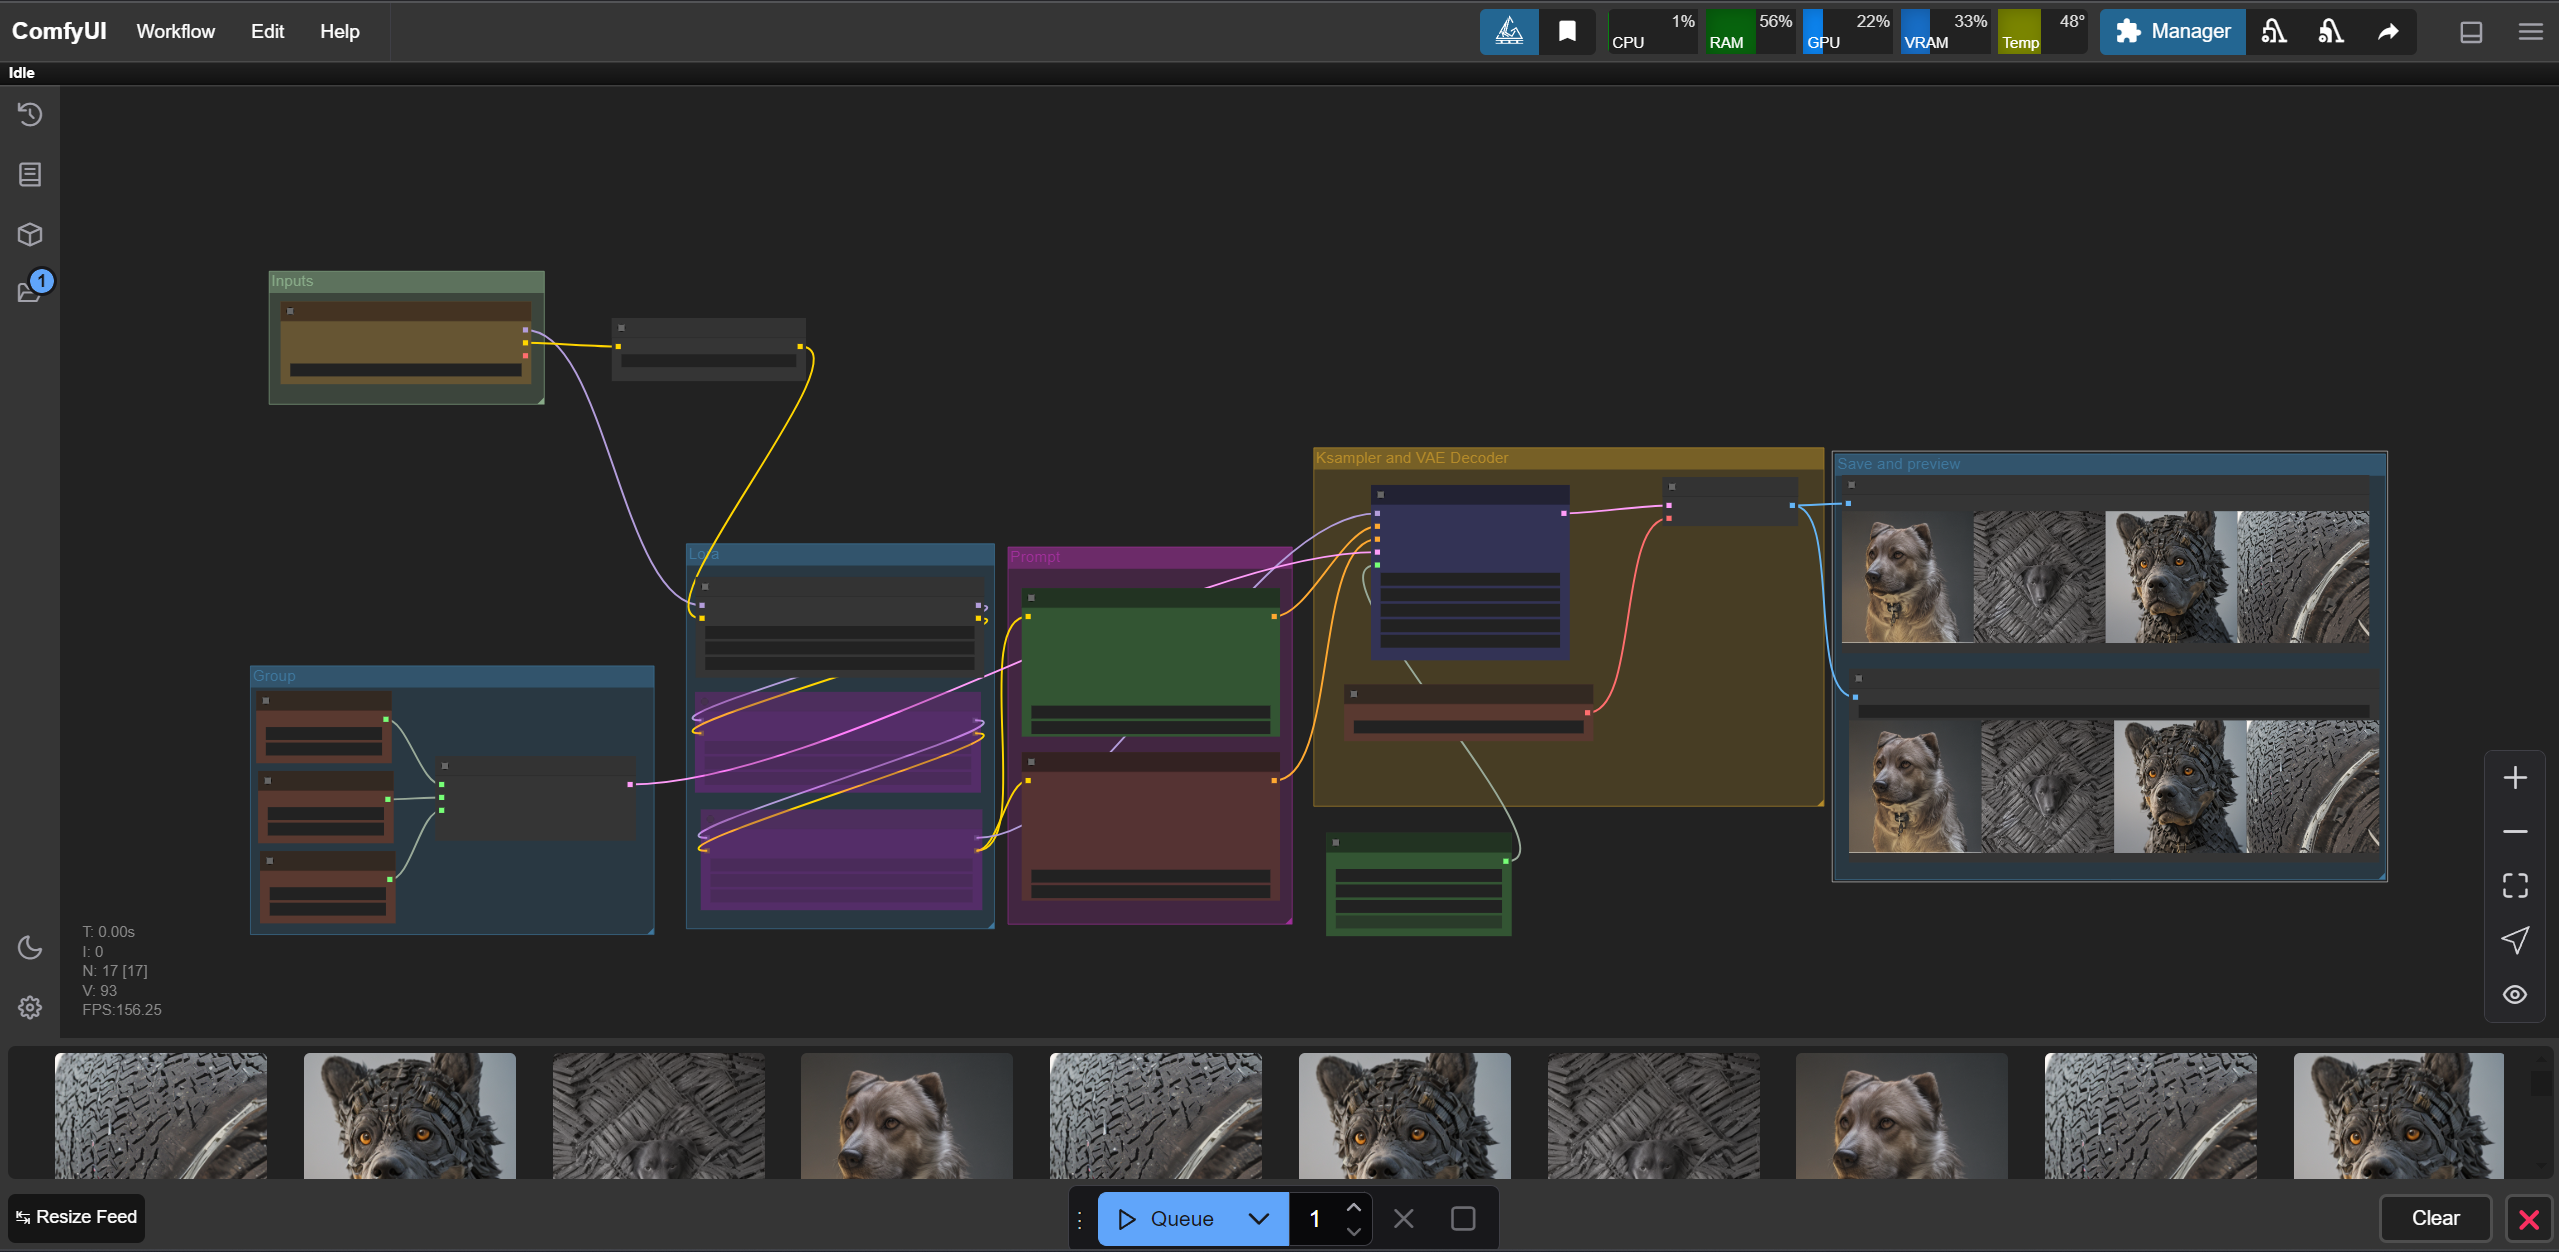
Task: Click the Manager puzzle button
Action: coord(2173,32)
